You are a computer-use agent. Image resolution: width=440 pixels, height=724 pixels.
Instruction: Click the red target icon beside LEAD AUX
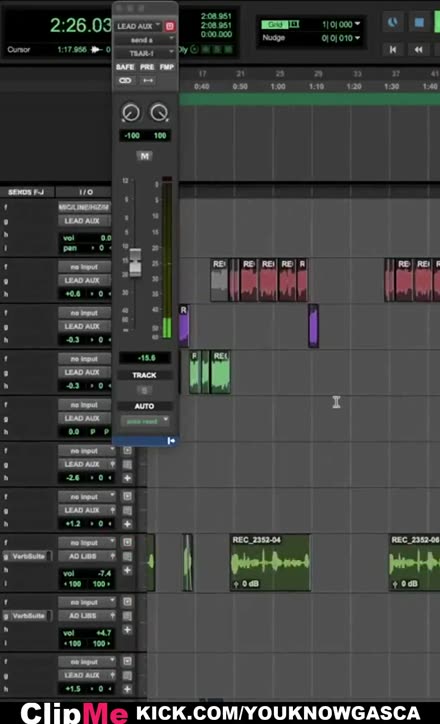[169, 26]
